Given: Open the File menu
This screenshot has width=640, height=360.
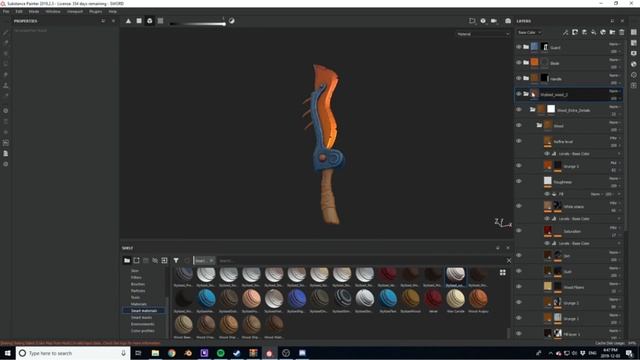Looking at the screenshot, I should tap(6, 11).
